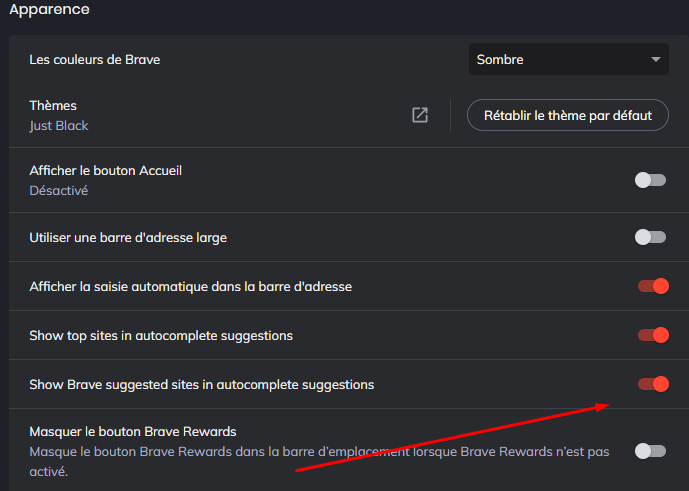Click the Brave Rewards description text
This screenshot has width=689, height=491.
(x=319, y=462)
